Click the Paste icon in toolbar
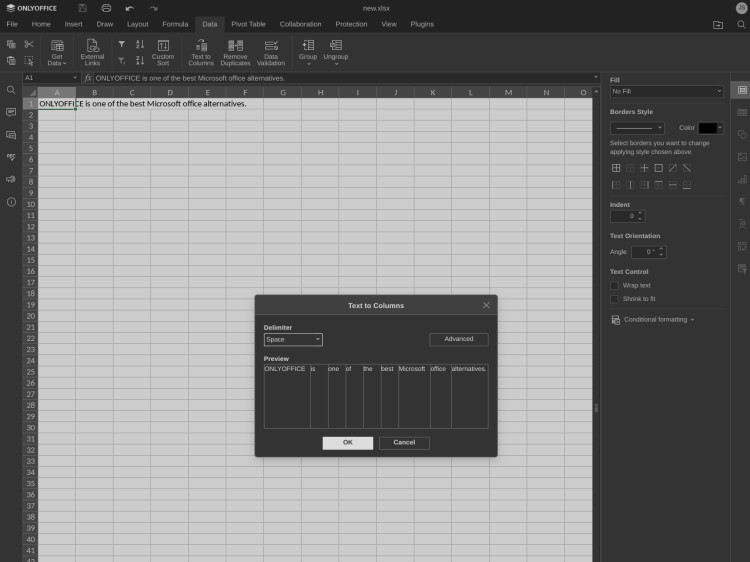 (x=11, y=61)
